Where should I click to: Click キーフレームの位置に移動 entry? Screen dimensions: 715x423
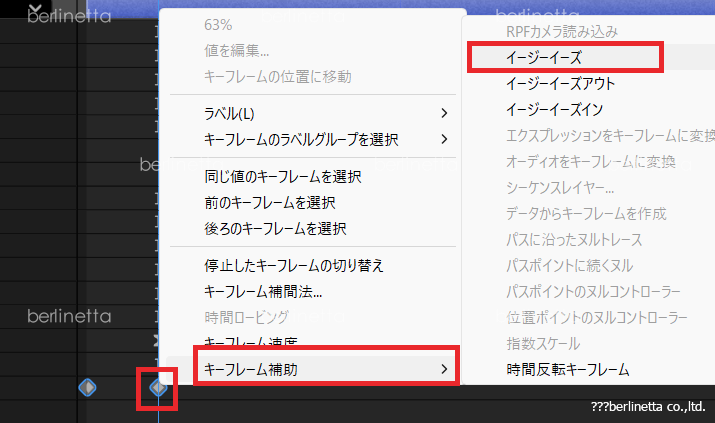[277, 76]
